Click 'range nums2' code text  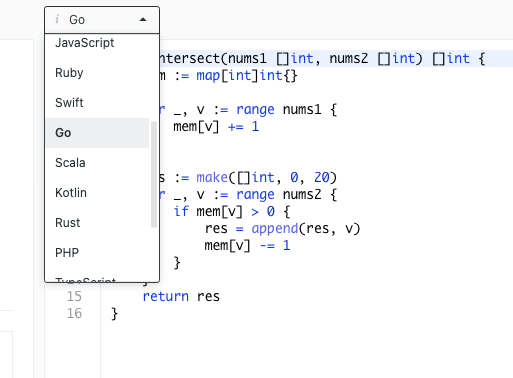[279, 194]
